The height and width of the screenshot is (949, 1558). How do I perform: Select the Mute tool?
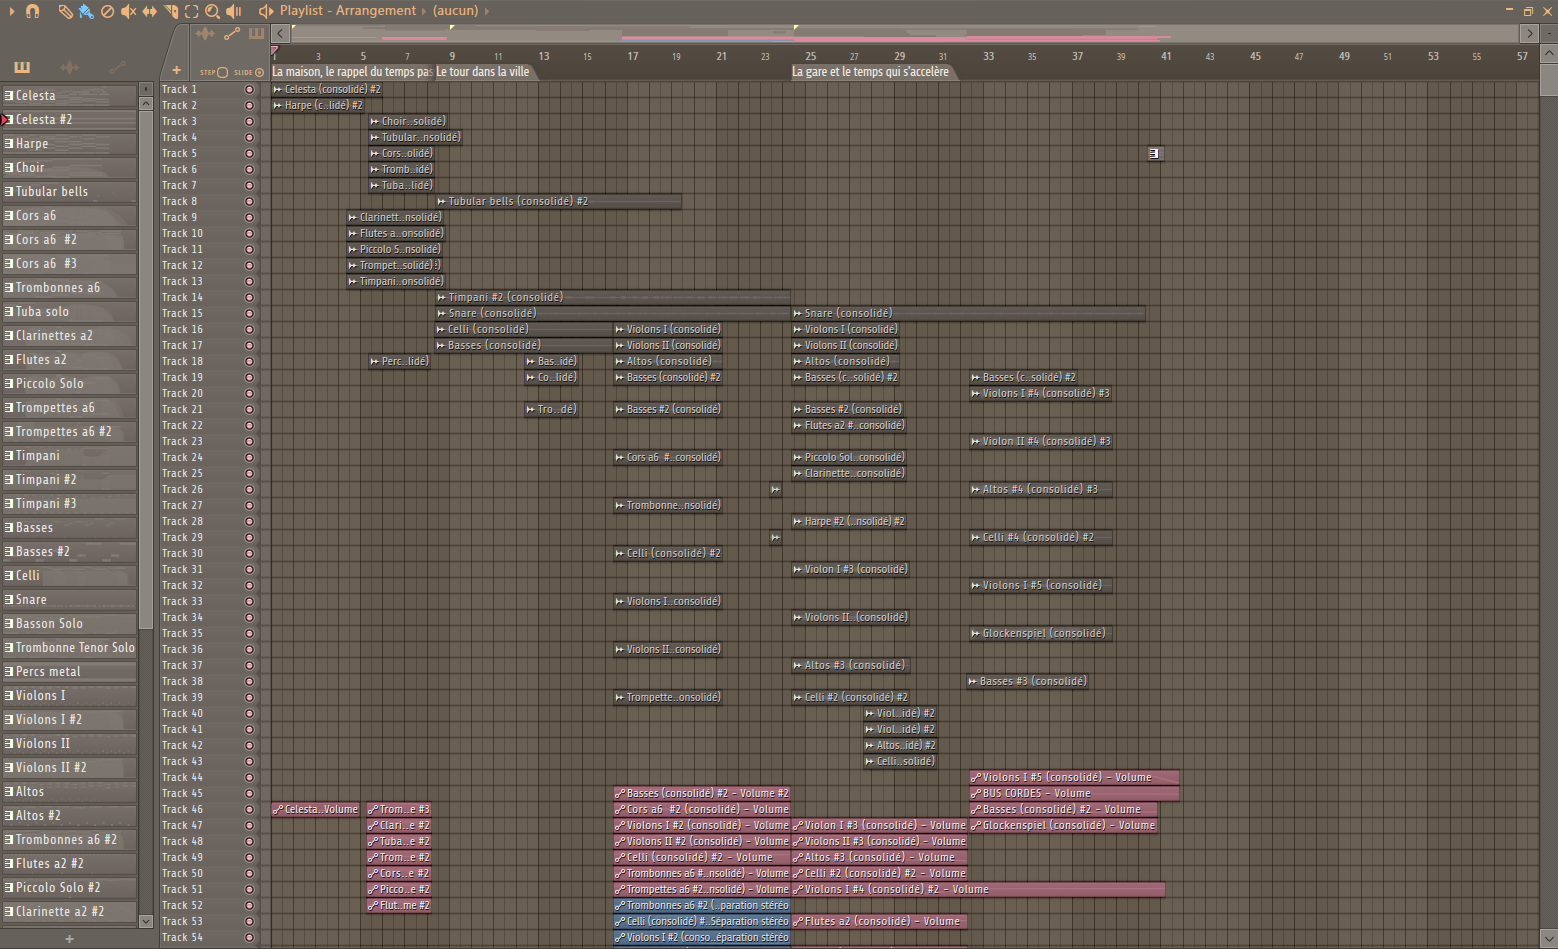128,11
